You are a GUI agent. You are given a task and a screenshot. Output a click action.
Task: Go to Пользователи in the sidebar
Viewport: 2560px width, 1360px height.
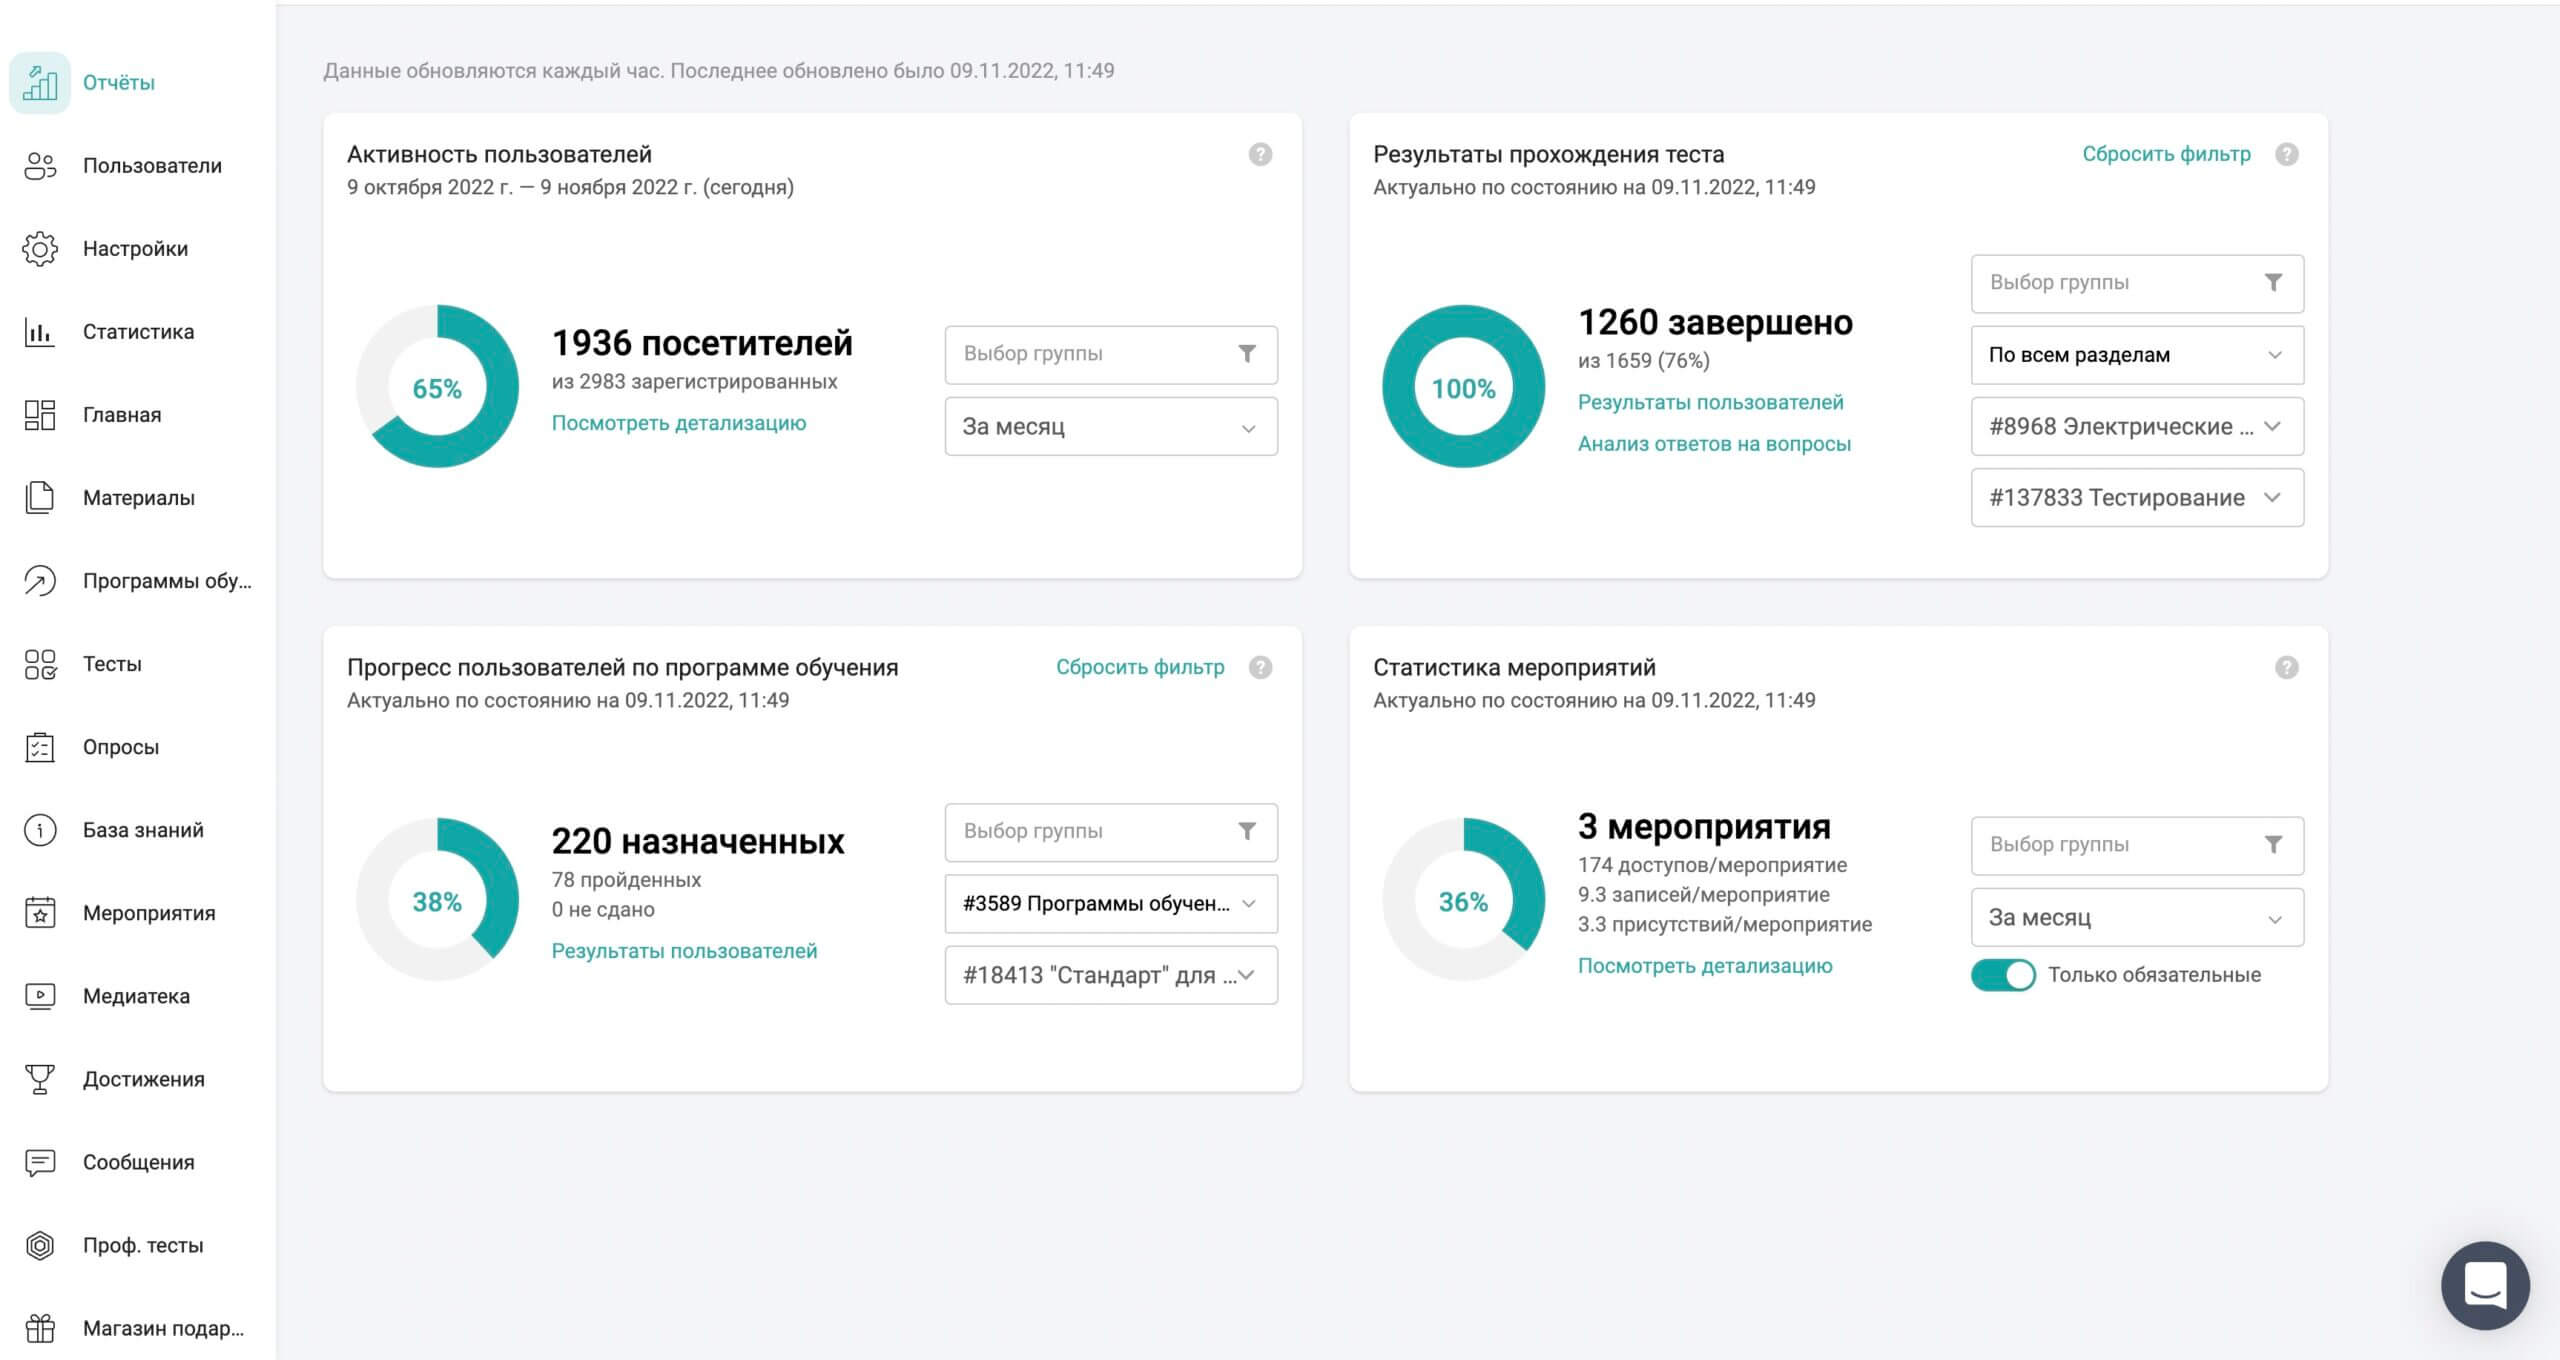(152, 166)
